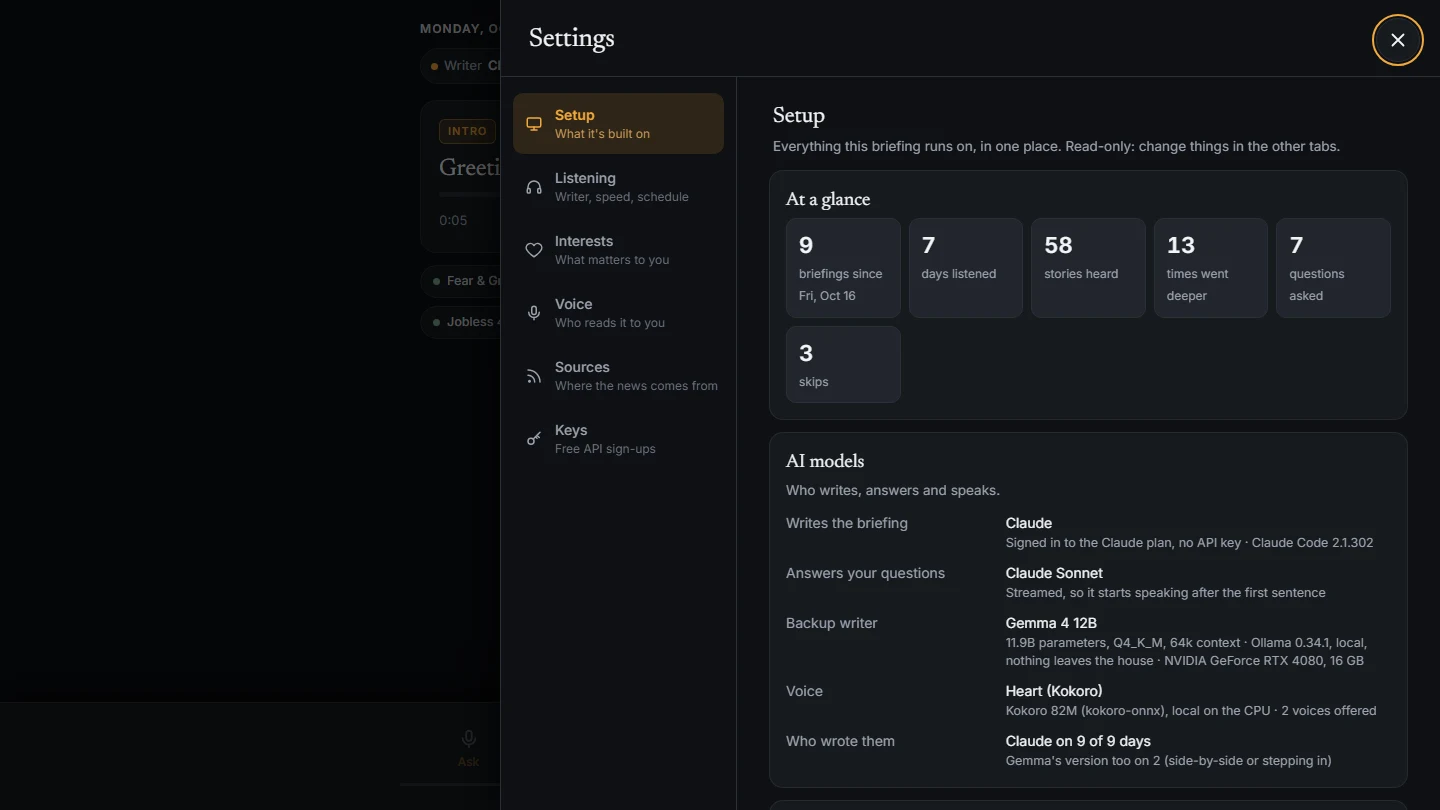Close the Settings panel with the X icon
The height and width of the screenshot is (810, 1440).
[1397, 40]
